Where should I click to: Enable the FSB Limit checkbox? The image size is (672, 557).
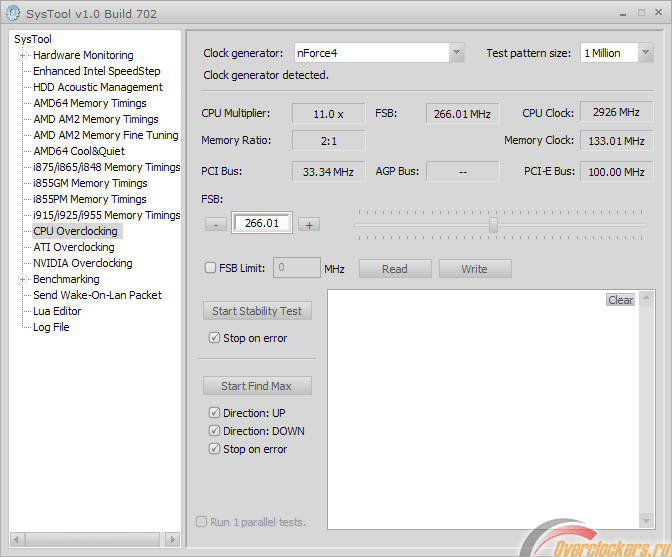click(x=210, y=268)
